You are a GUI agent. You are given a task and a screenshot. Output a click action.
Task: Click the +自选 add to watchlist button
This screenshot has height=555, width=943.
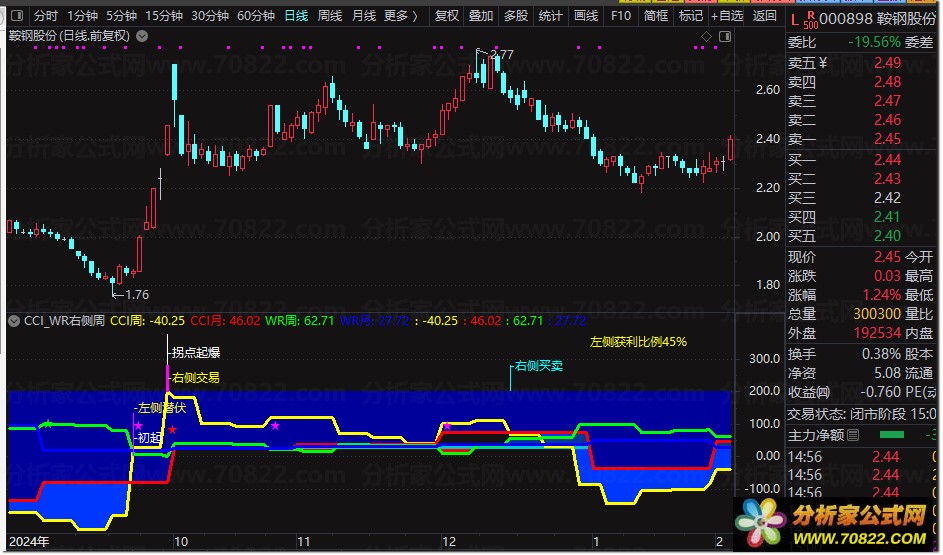[x=726, y=16]
